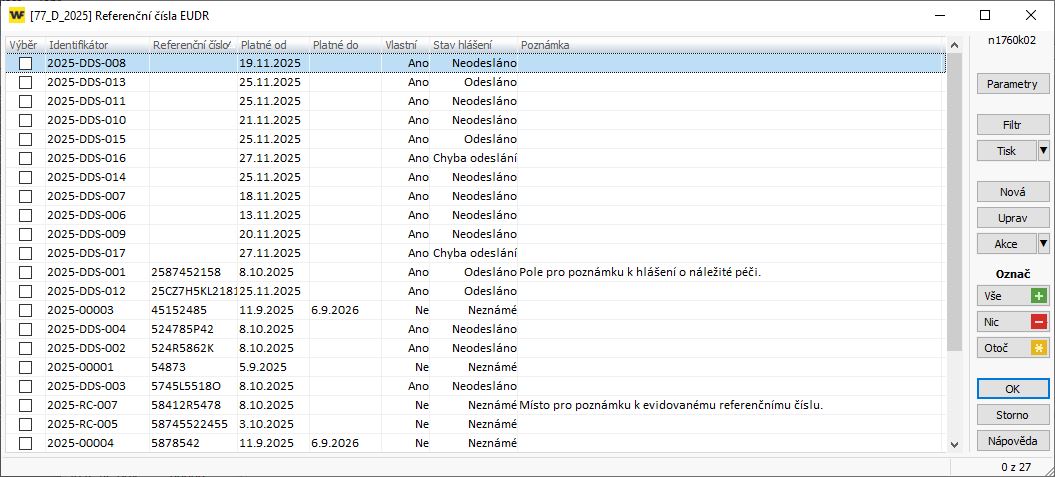Confirm with the OK button
The width and height of the screenshot is (1055, 477).
(x=1012, y=388)
